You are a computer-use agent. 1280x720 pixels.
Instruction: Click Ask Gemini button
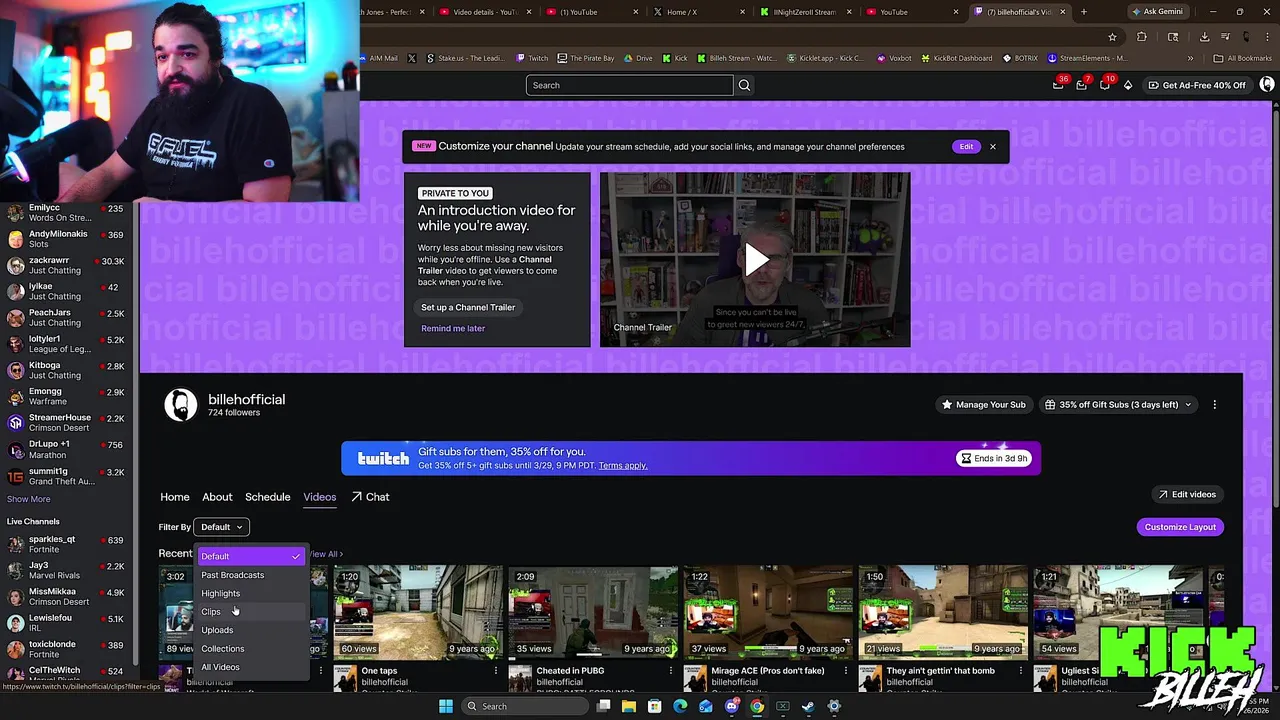click(x=1157, y=12)
